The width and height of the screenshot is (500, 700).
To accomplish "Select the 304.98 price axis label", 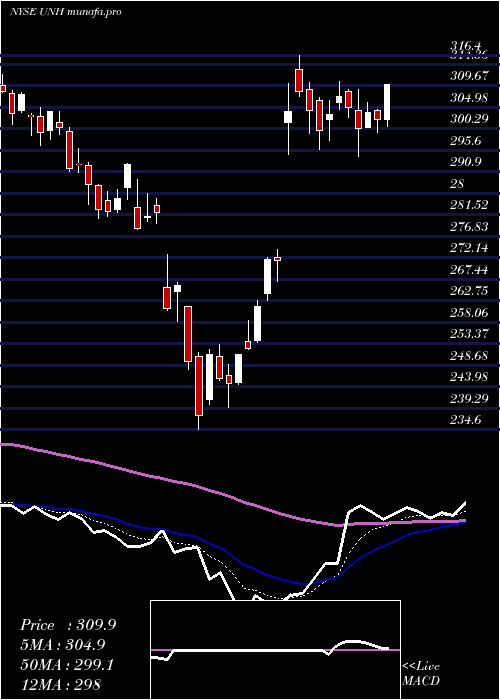I will click(x=469, y=97).
